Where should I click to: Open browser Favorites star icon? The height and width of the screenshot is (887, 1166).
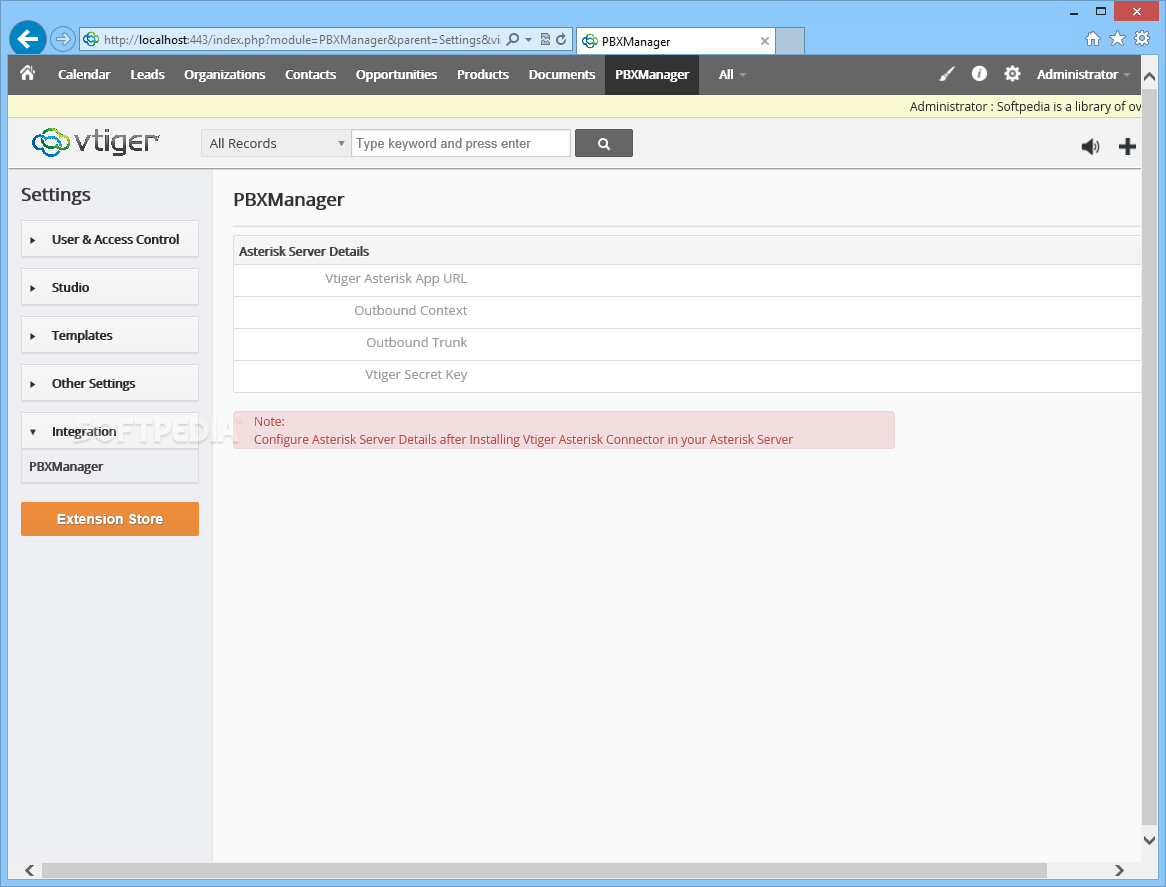[x=1117, y=39]
